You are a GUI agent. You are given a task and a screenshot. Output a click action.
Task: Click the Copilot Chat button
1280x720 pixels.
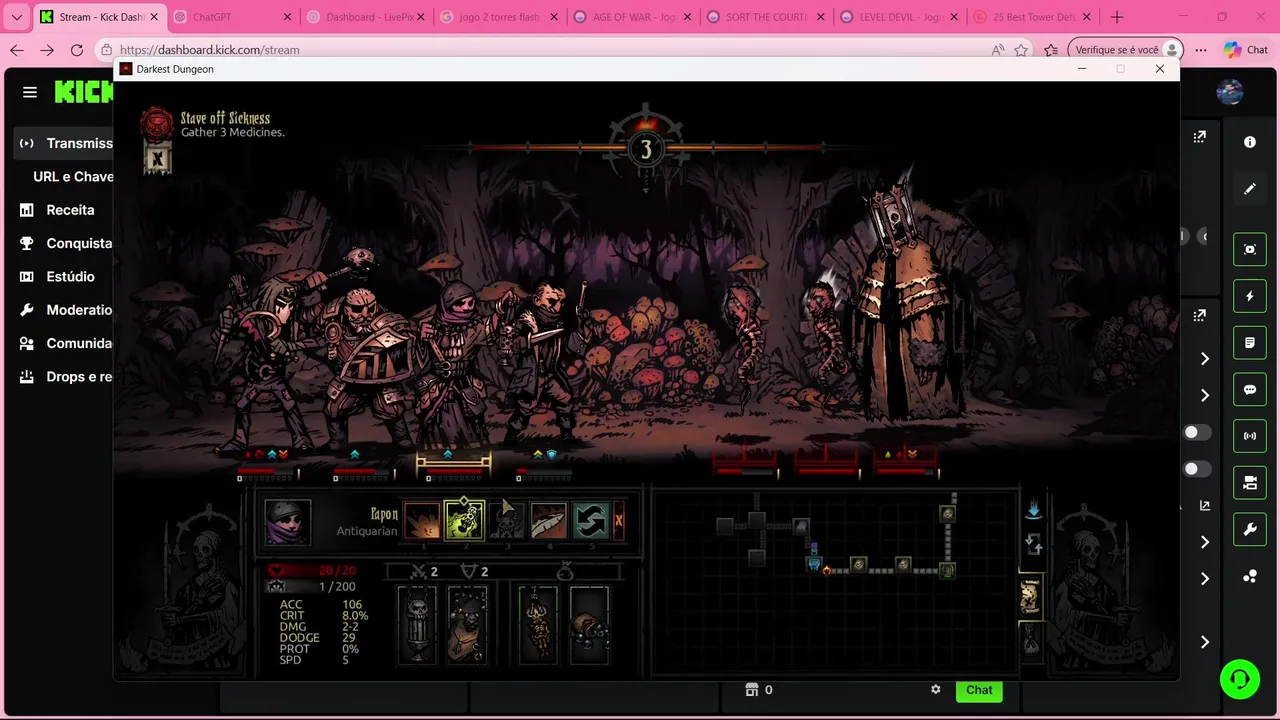(1246, 50)
